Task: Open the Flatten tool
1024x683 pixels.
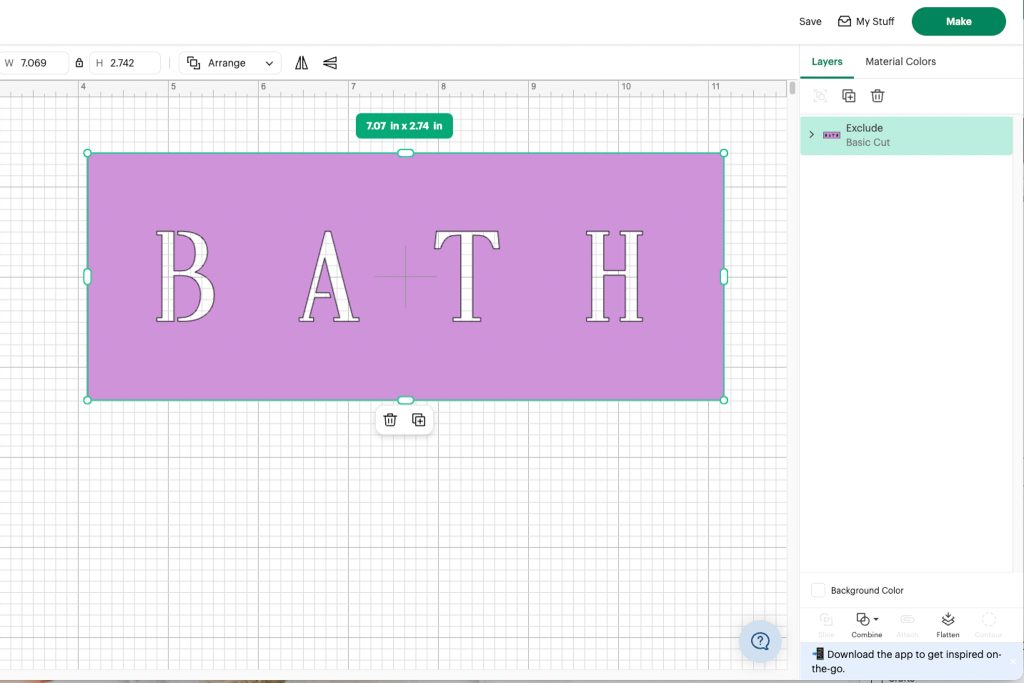Action: point(947,622)
